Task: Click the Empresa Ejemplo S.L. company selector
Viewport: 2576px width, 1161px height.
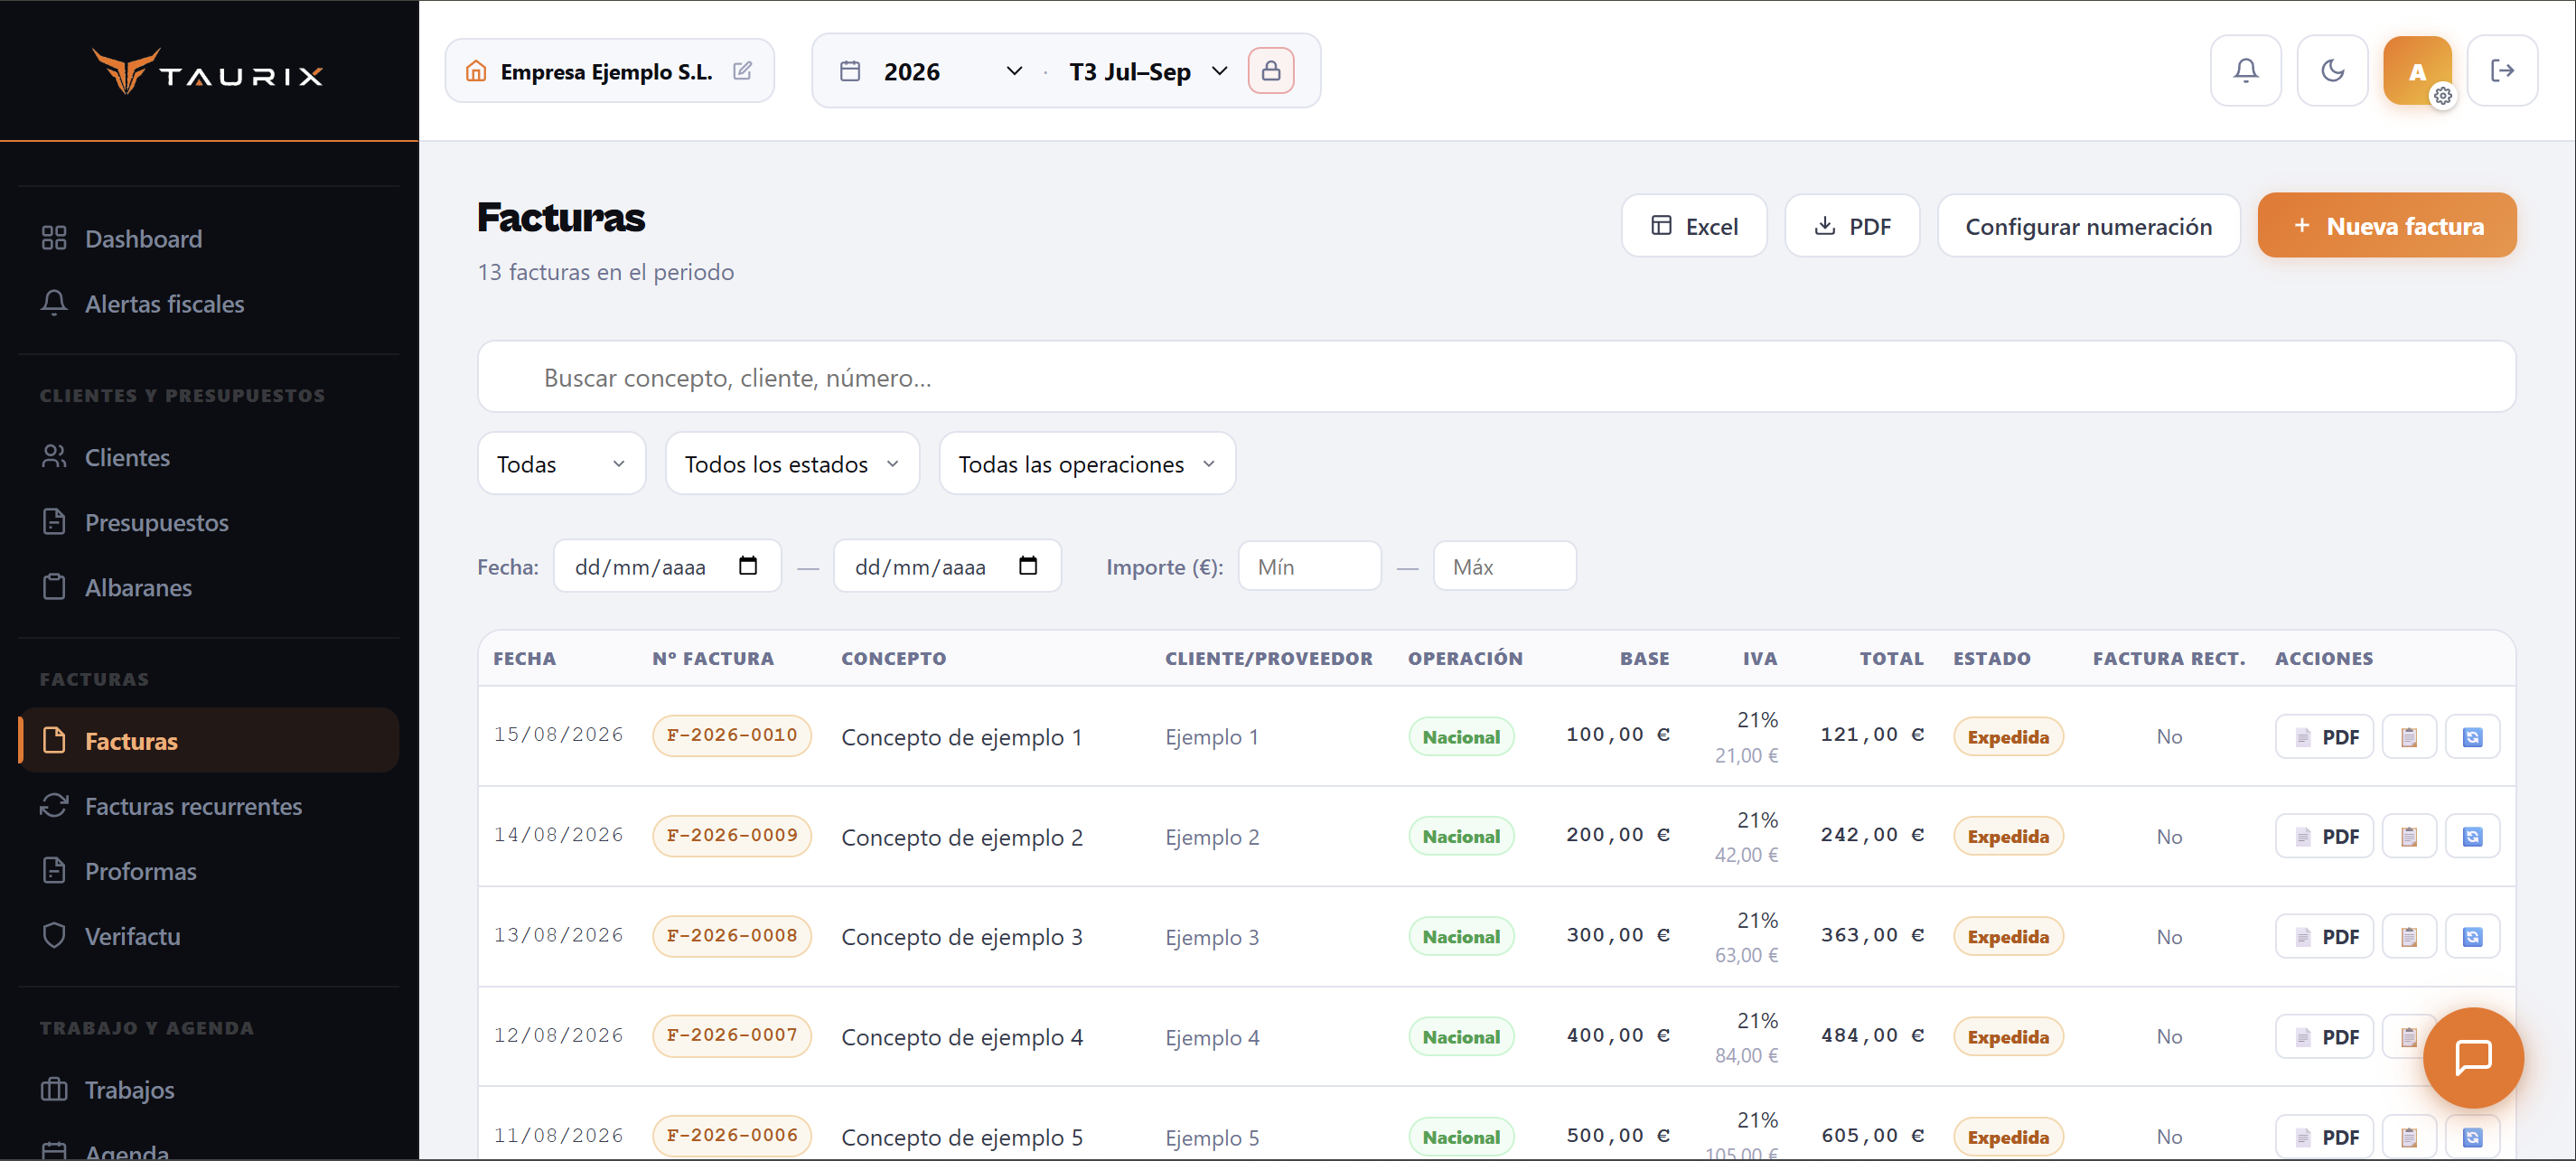Action: [609, 71]
